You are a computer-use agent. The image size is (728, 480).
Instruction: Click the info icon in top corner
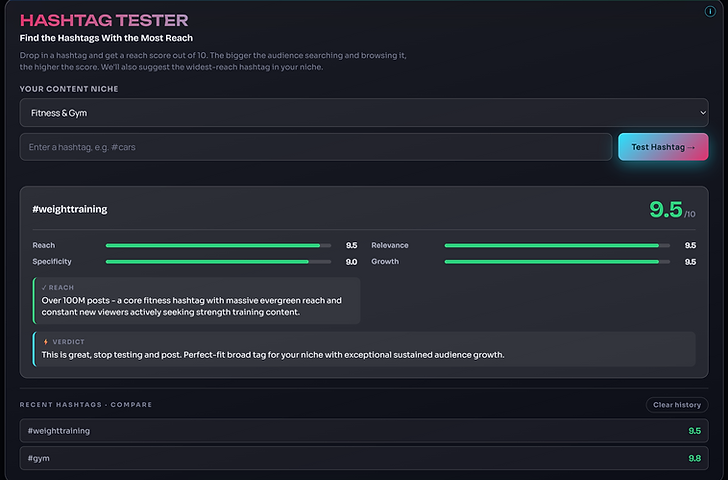[x=710, y=11]
